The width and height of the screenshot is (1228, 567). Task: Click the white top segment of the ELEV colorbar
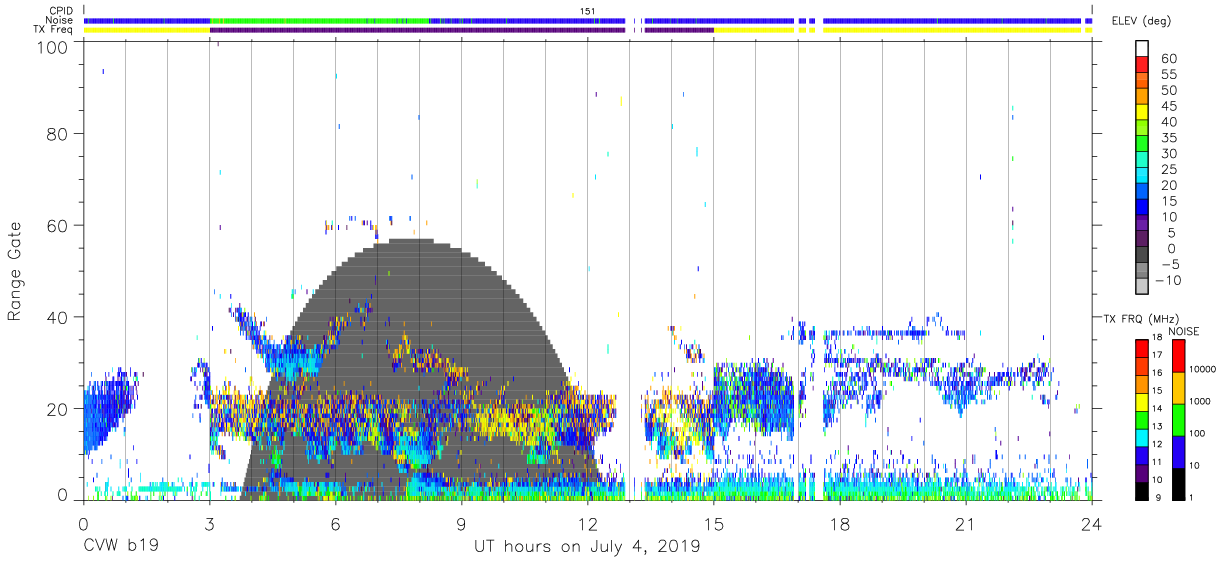pyautogui.click(x=1142, y=48)
